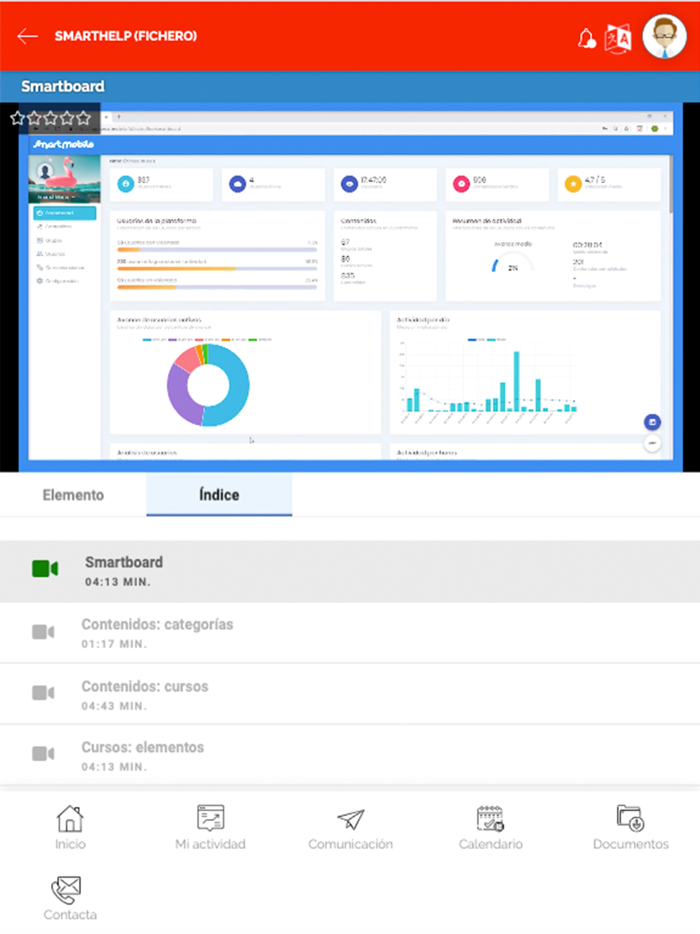Open Contenidos: categorías video
The width and height of the screenshot is (700, 934).
350,633
